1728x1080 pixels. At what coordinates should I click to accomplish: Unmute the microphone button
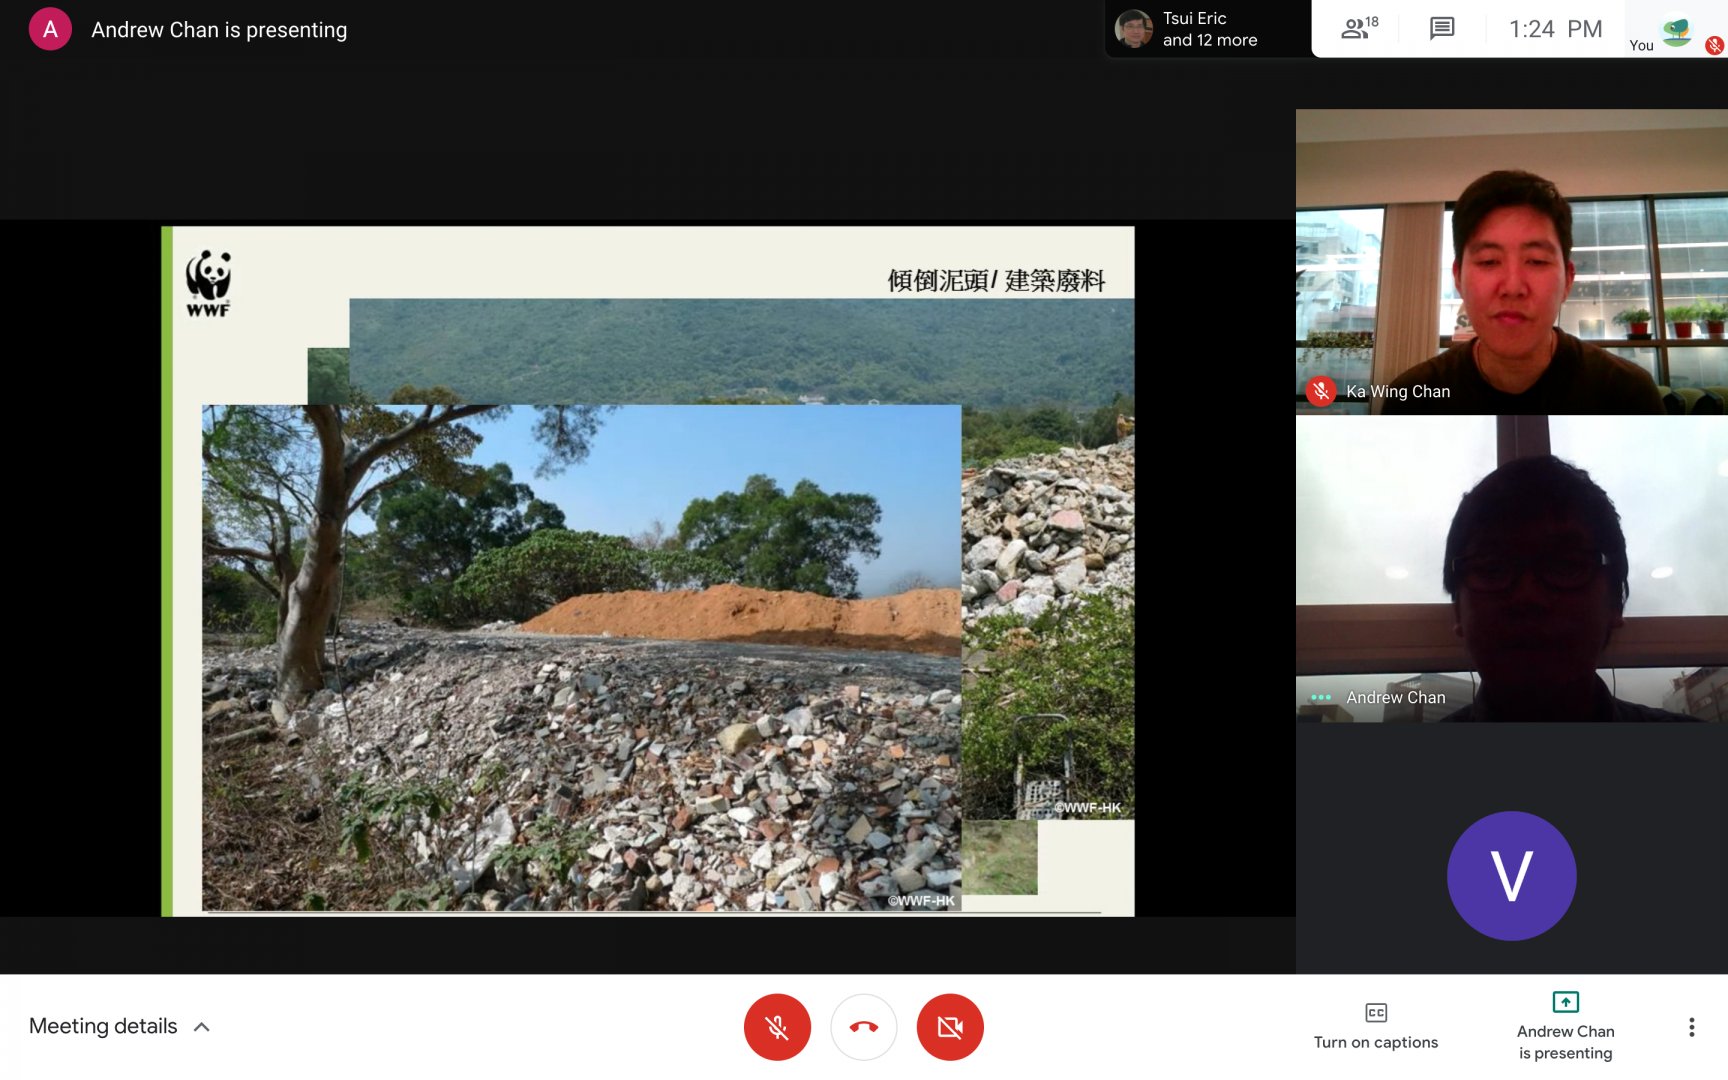(x=777, y=1027)
